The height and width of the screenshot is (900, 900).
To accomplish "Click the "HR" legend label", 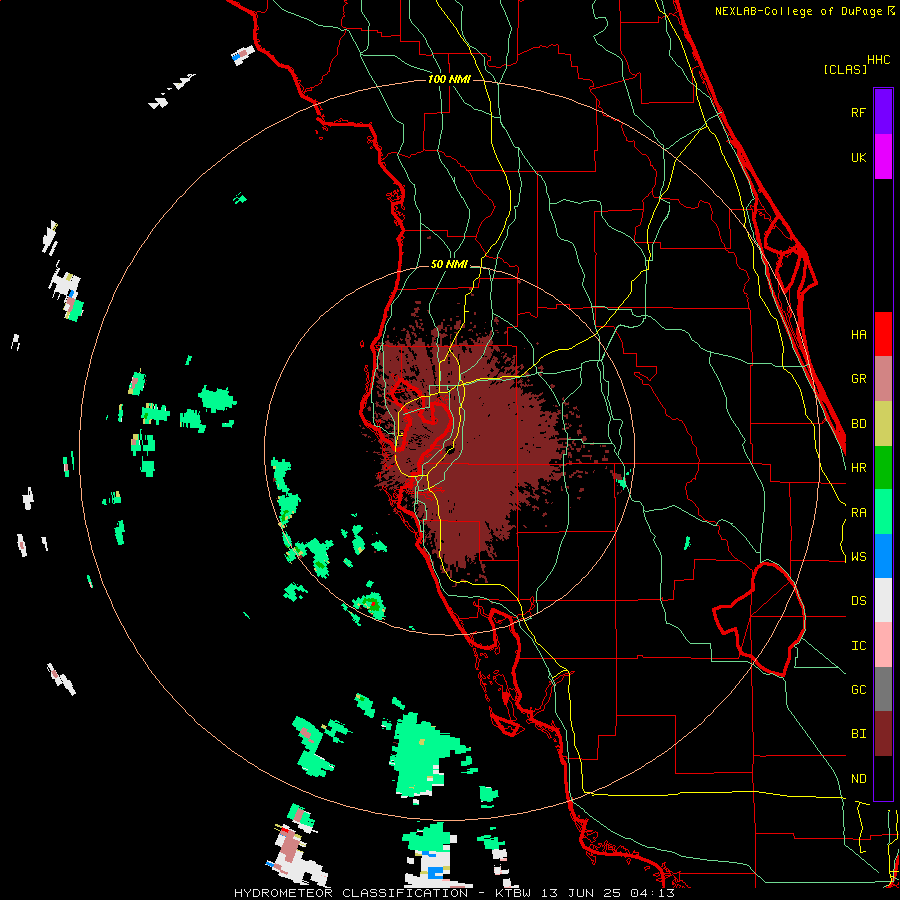I will click(858, 468).
